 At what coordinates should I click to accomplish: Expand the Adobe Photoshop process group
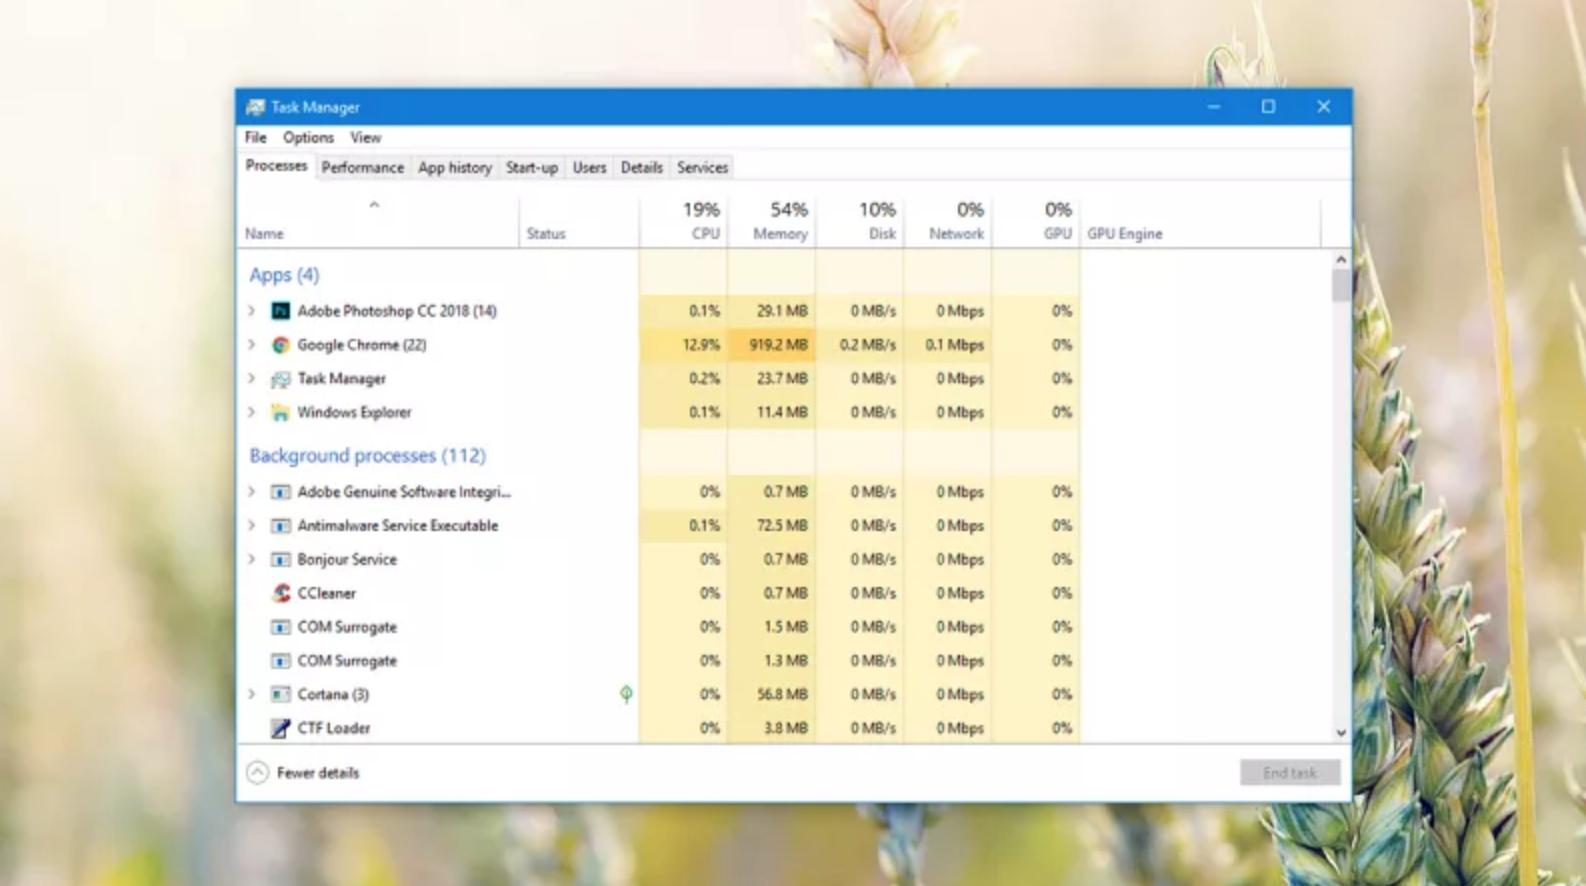click(252, 311)
